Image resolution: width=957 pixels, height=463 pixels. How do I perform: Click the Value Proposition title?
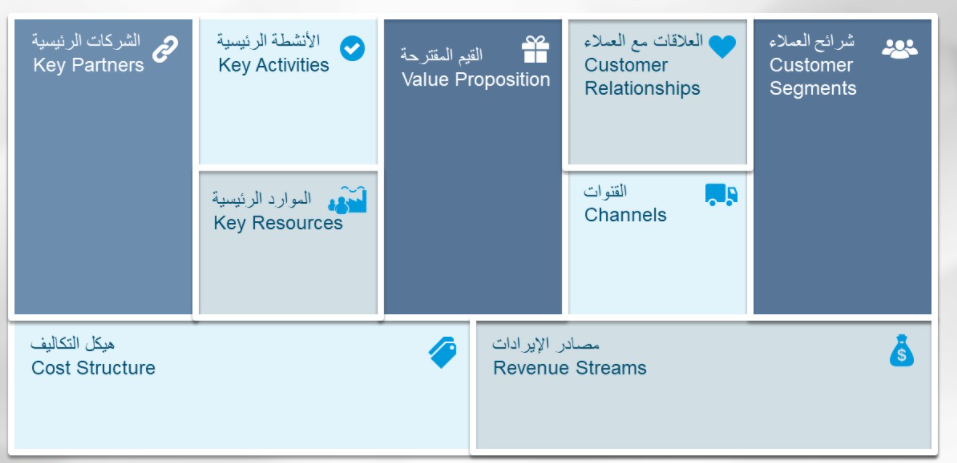coord(475,79)
